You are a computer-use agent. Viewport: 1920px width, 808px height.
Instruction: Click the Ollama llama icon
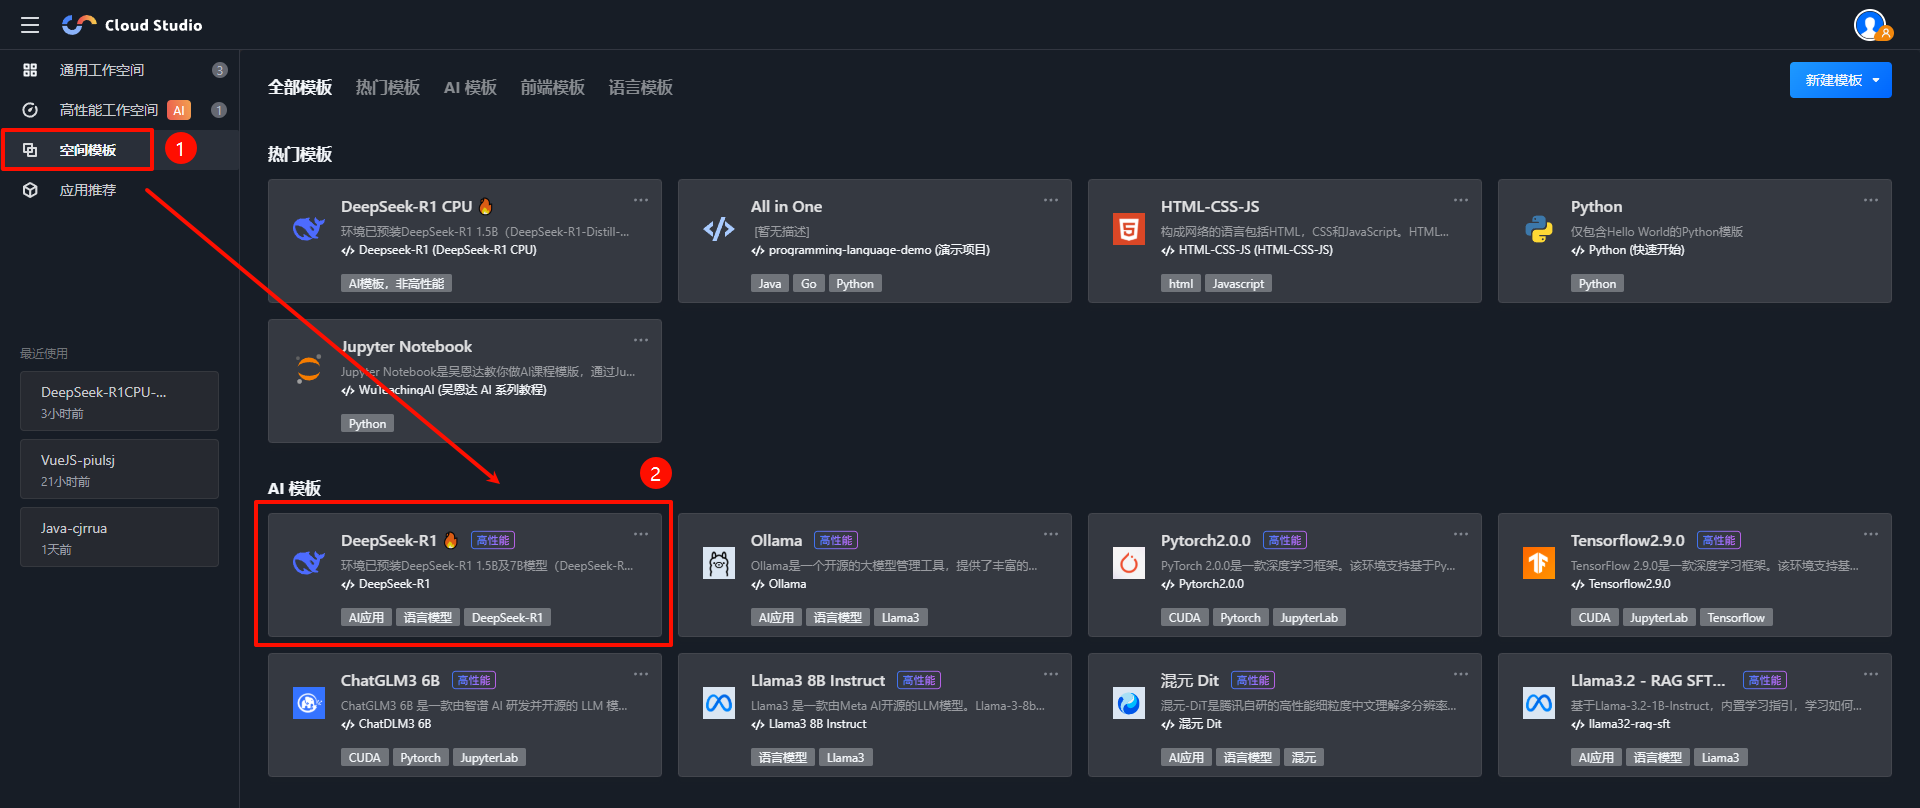coord(719,563)
